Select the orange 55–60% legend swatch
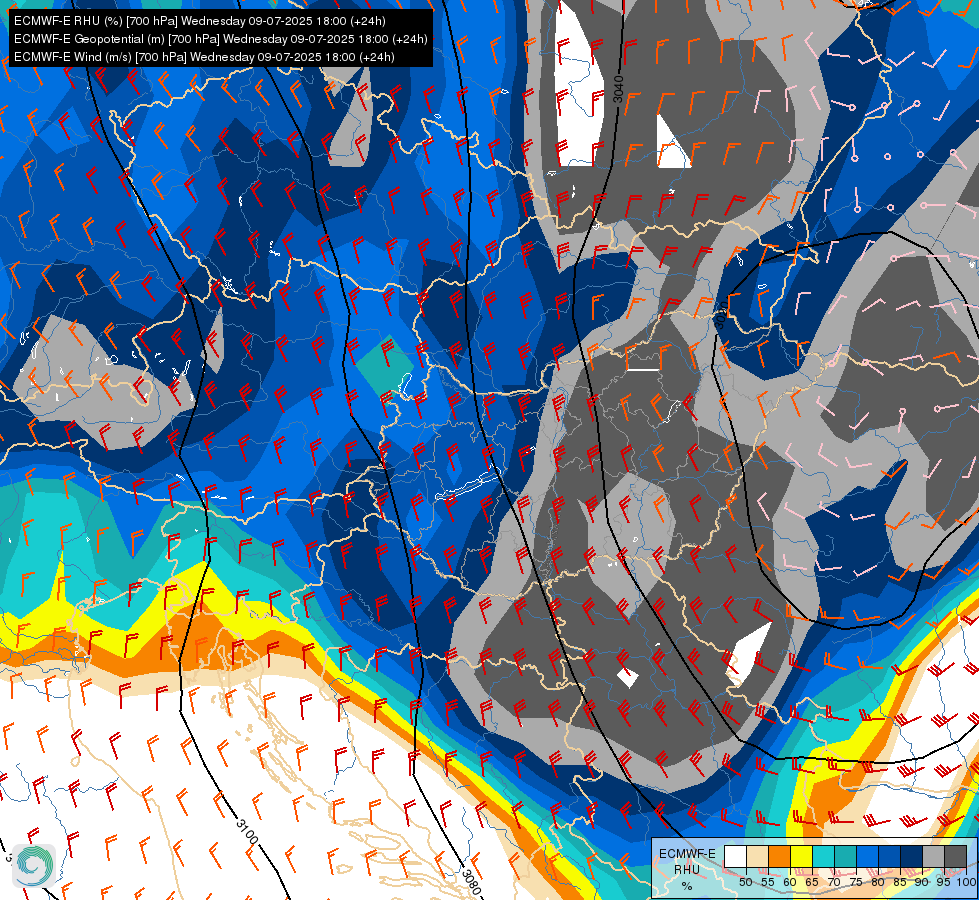The image size is (979, 900). point(780,856)
